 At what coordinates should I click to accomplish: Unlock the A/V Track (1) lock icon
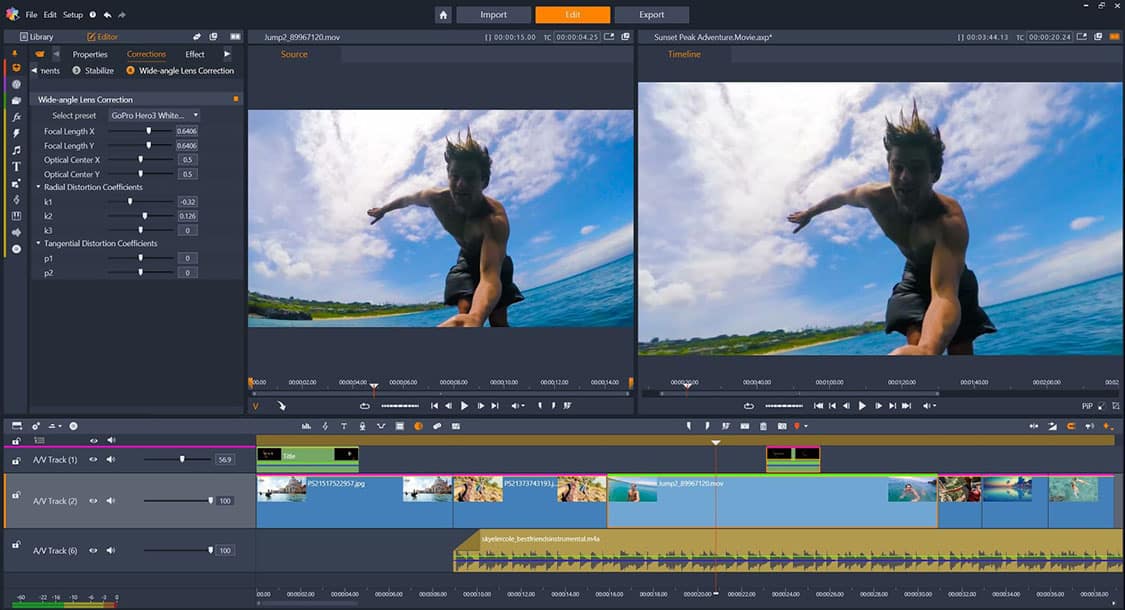click(x=16, y=460)
